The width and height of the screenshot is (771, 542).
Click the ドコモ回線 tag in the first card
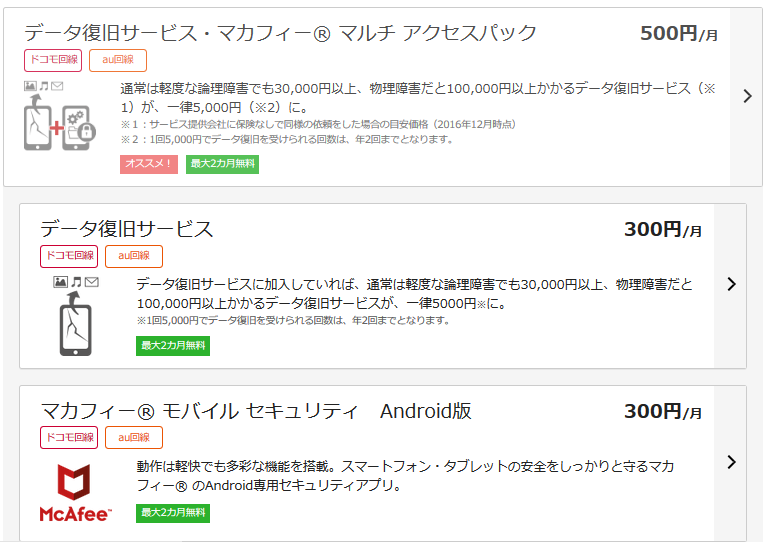pyautogui.click(x=52, y=60)
